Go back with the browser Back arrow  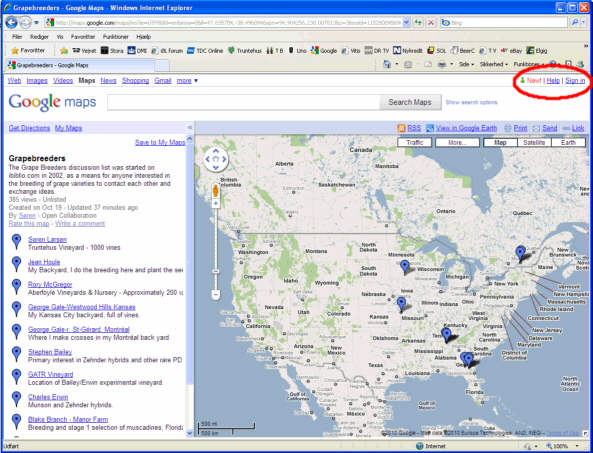point(11,23)
